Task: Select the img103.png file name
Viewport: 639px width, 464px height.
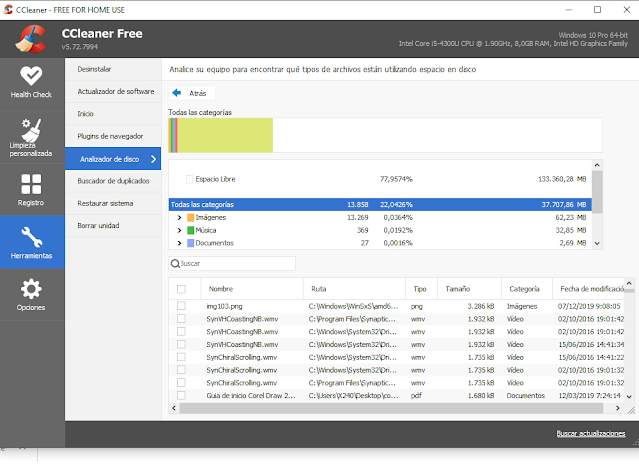Action: [225, 306]
